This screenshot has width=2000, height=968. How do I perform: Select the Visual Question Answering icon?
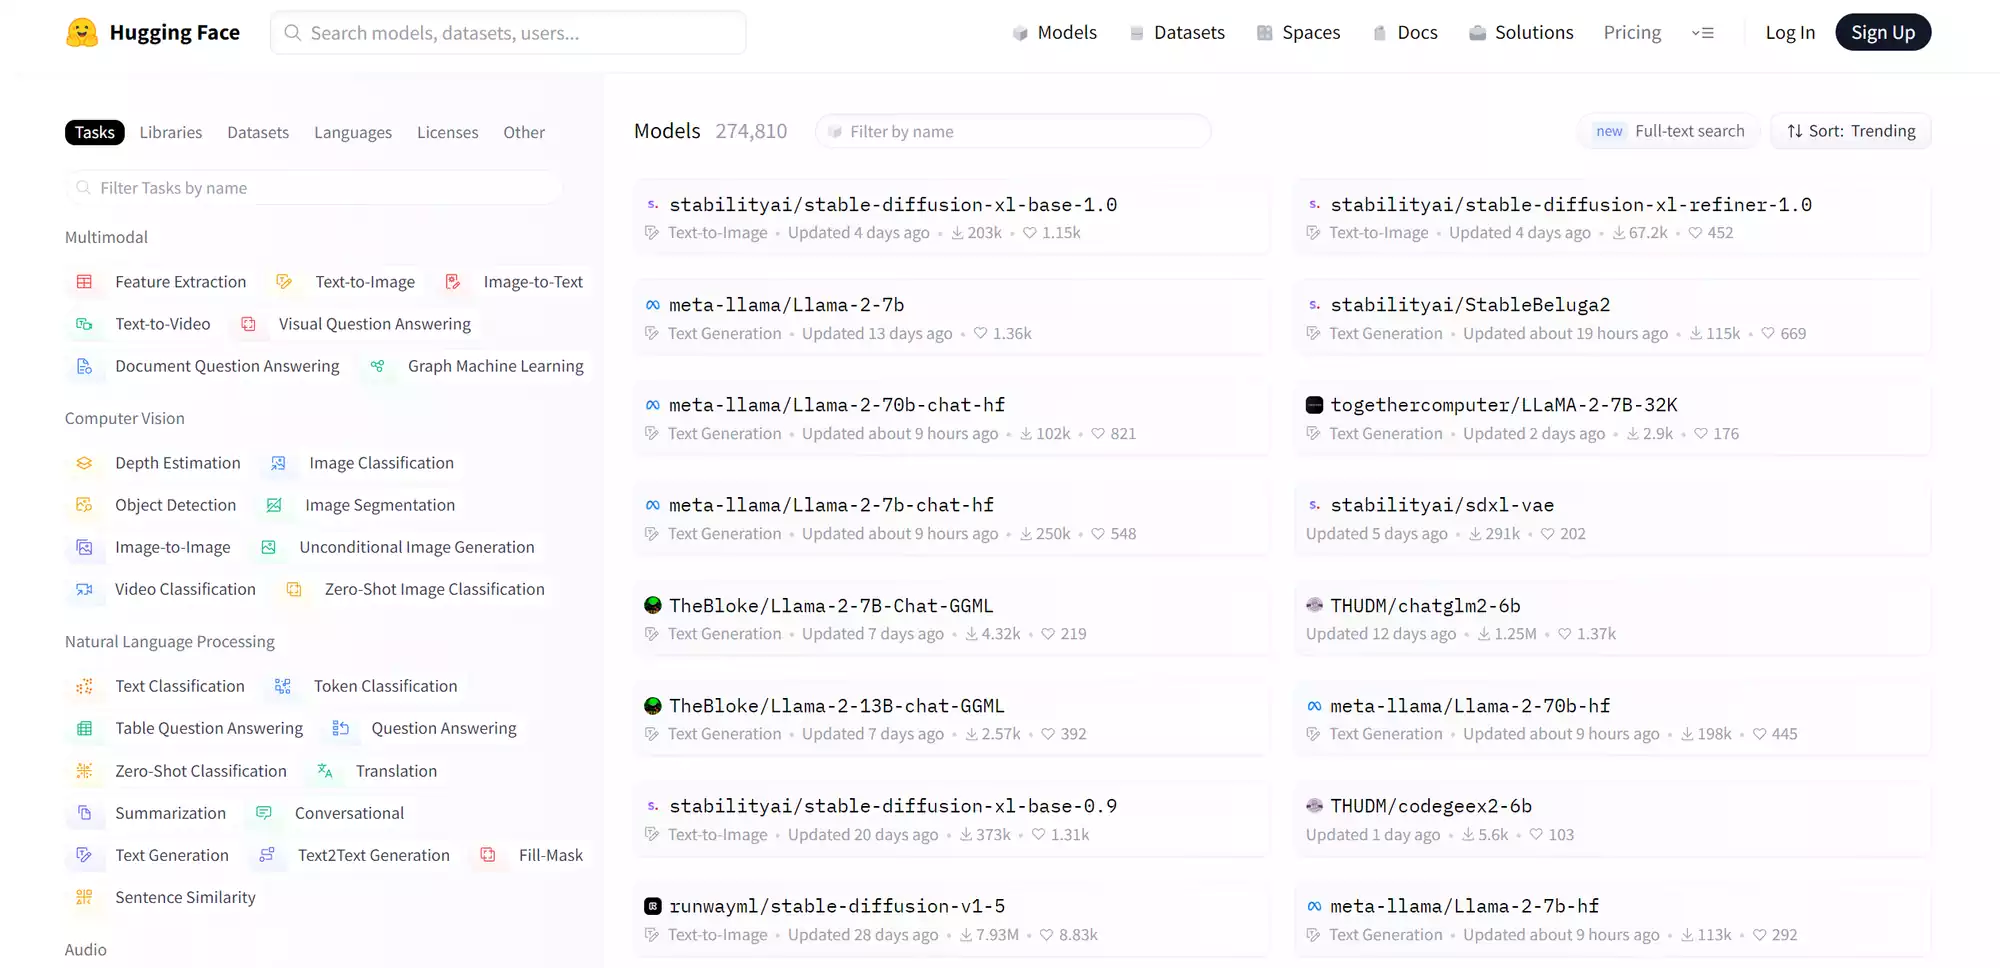point(248,324)
